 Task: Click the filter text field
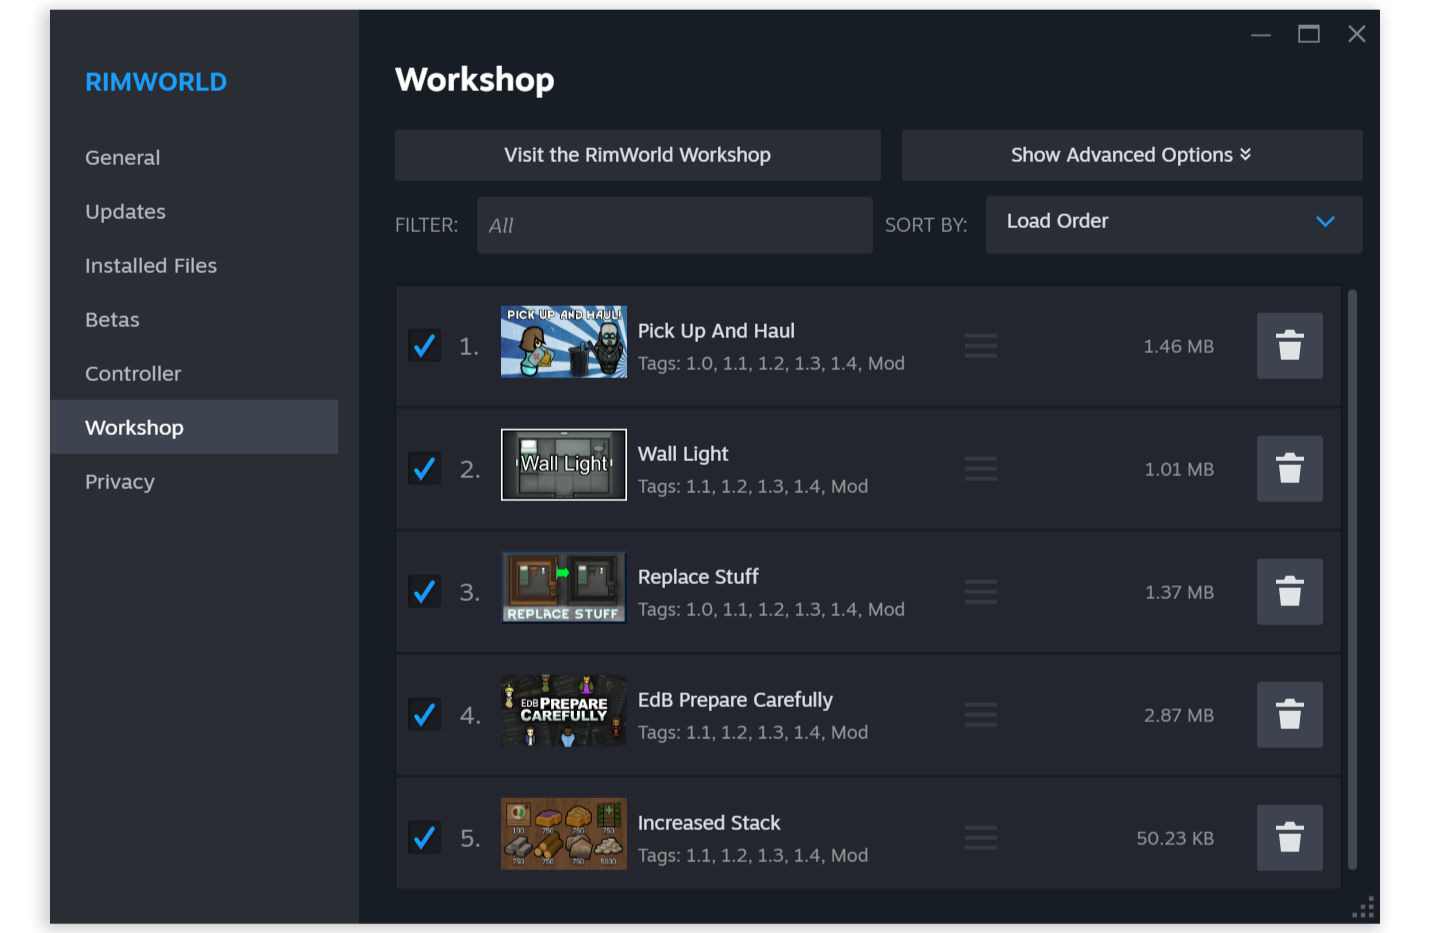click(x=675, y=225)
